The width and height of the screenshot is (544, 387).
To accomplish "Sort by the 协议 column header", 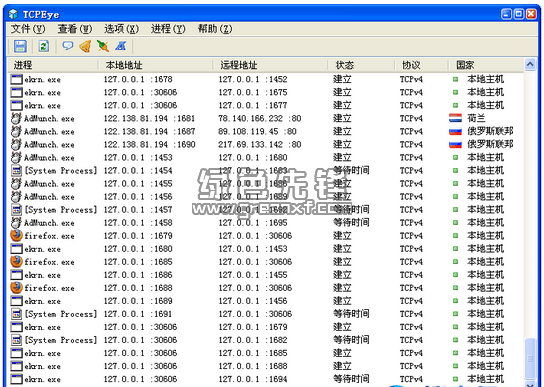I will coord(421,65).
